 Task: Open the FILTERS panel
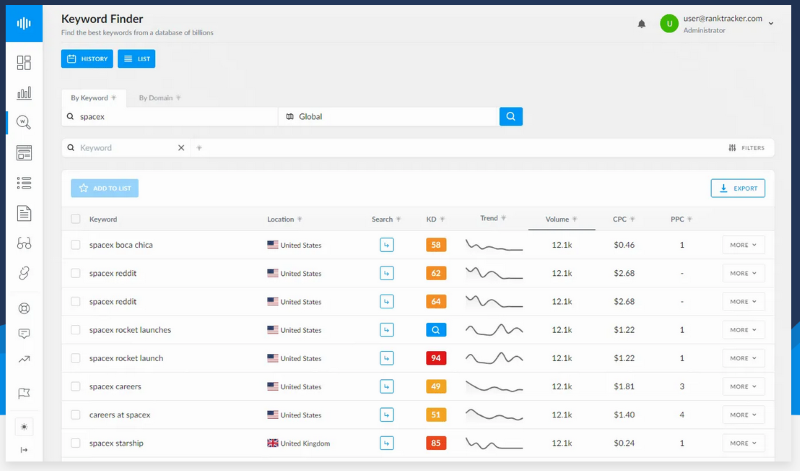tap(746, 147)
